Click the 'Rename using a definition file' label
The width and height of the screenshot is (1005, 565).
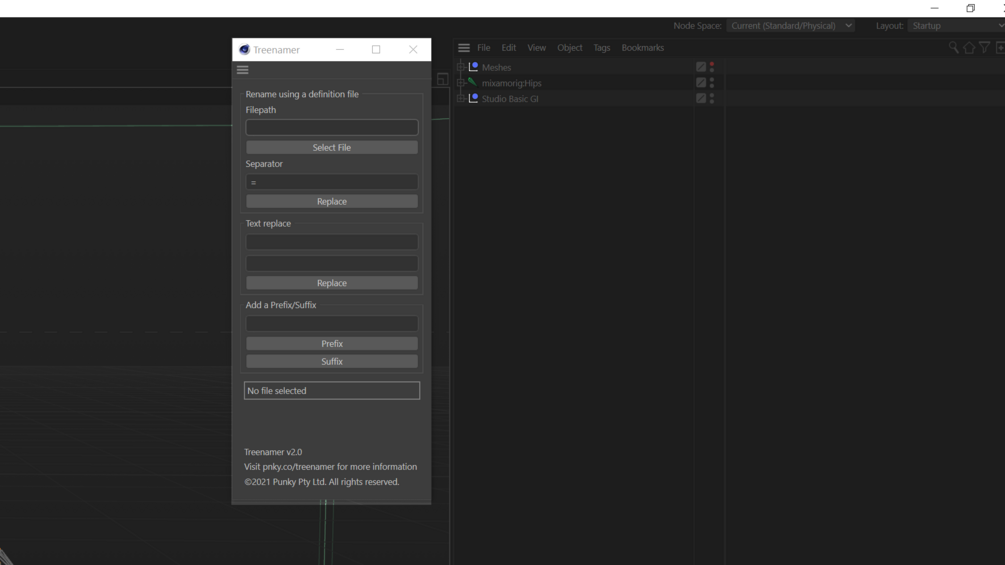tap(302, 94)
